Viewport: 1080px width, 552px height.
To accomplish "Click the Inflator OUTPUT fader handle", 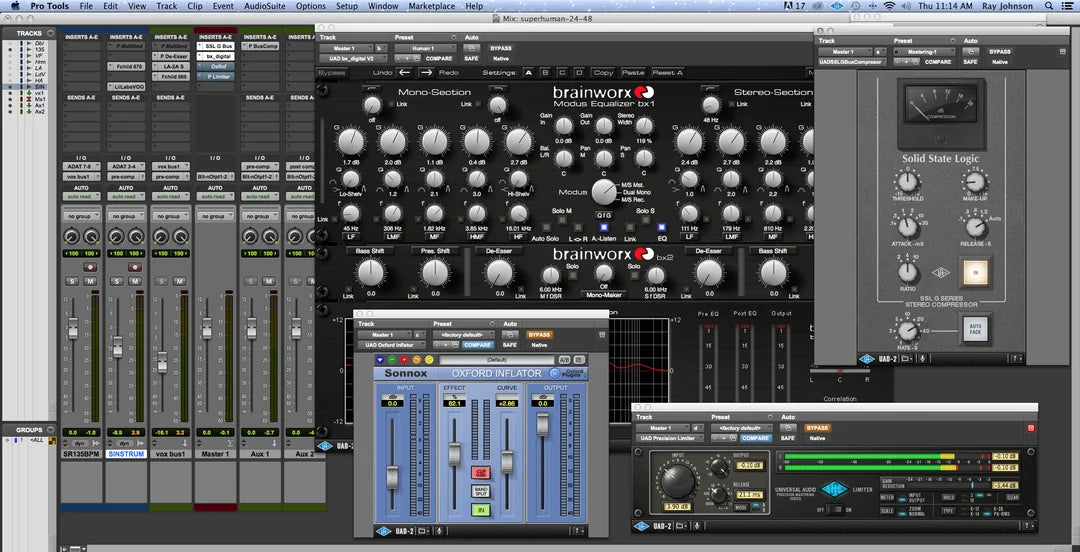I will 543,425.
